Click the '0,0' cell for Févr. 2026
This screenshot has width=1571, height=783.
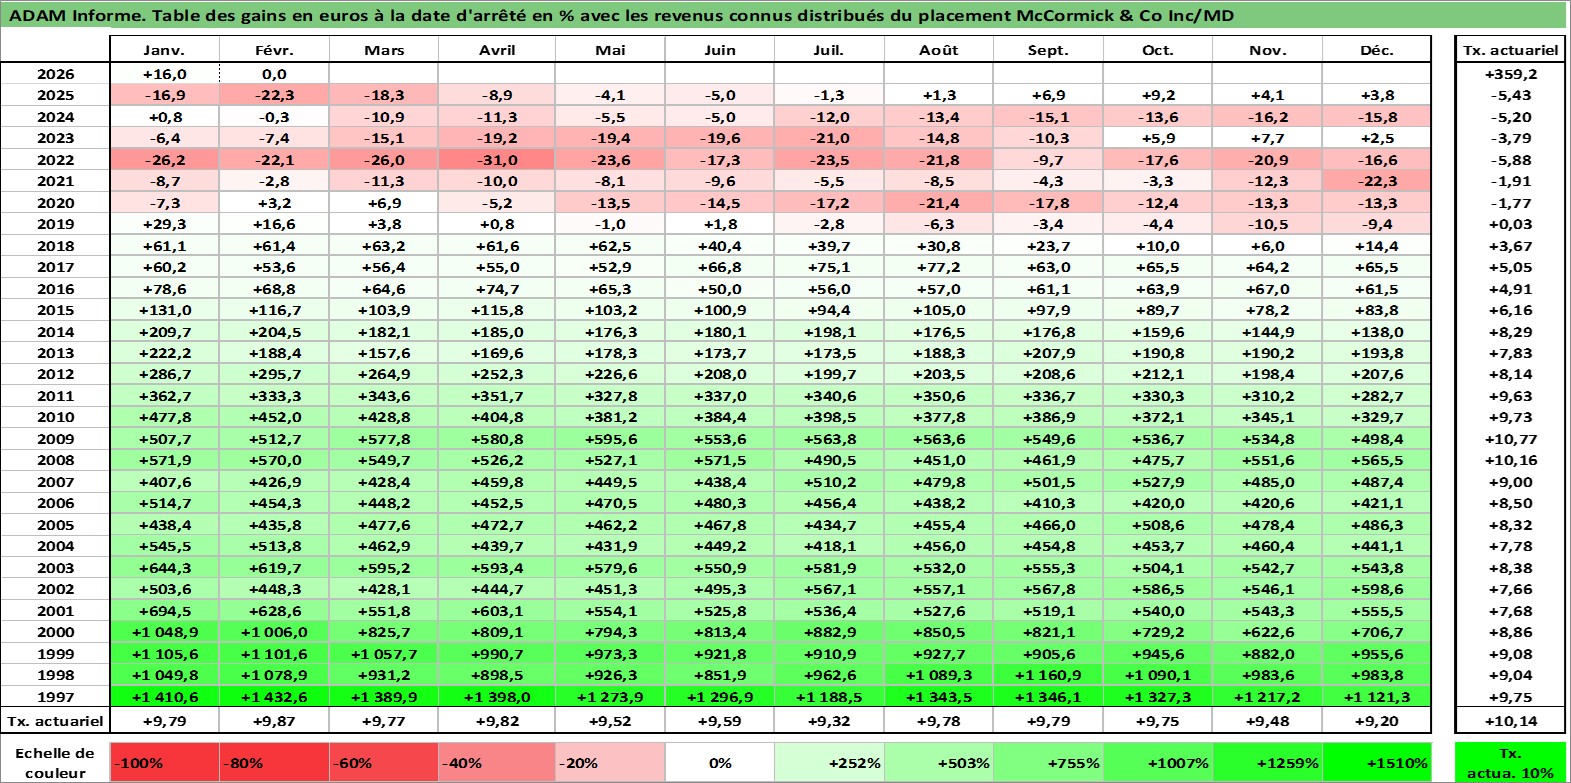[x=274, y=74]
